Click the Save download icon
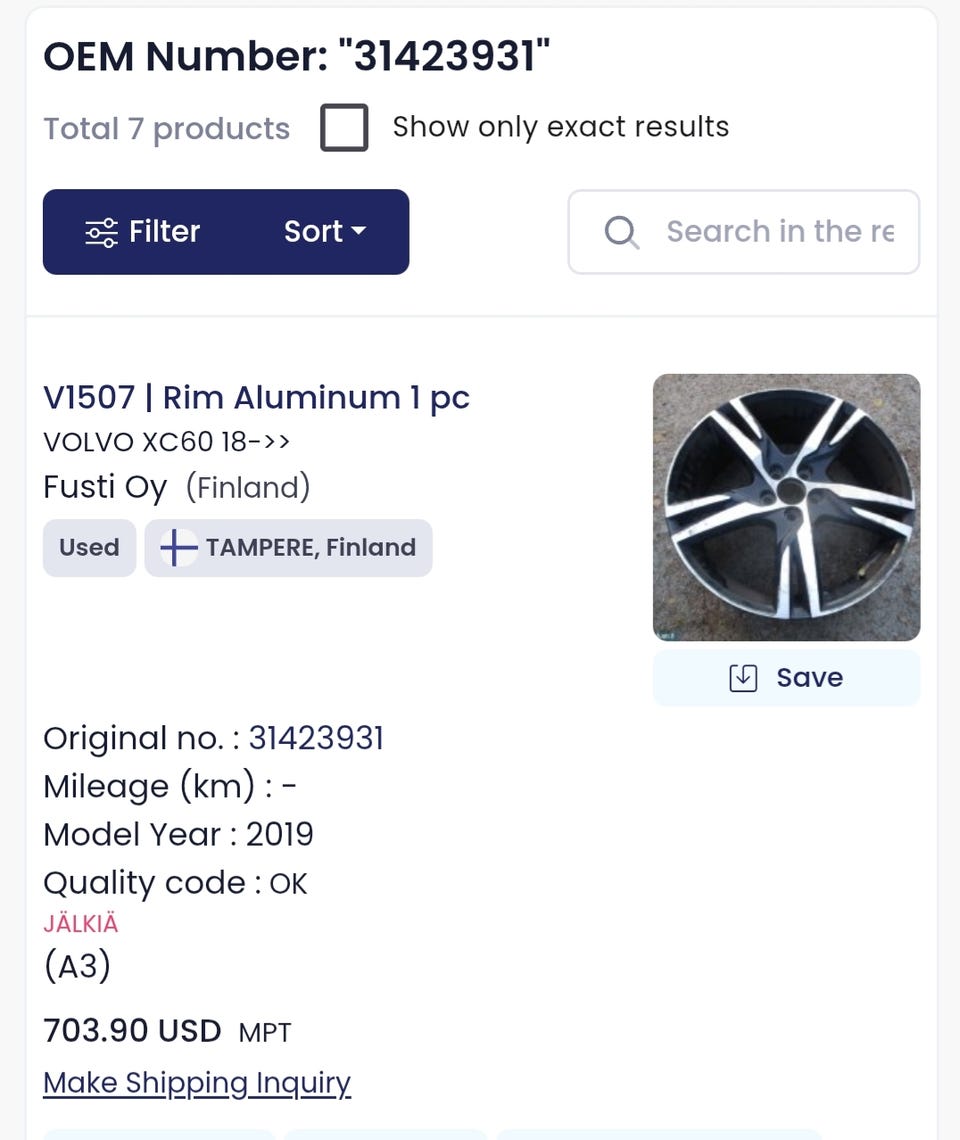Viewport: 960px width, 1140px height. coord(743,678)
